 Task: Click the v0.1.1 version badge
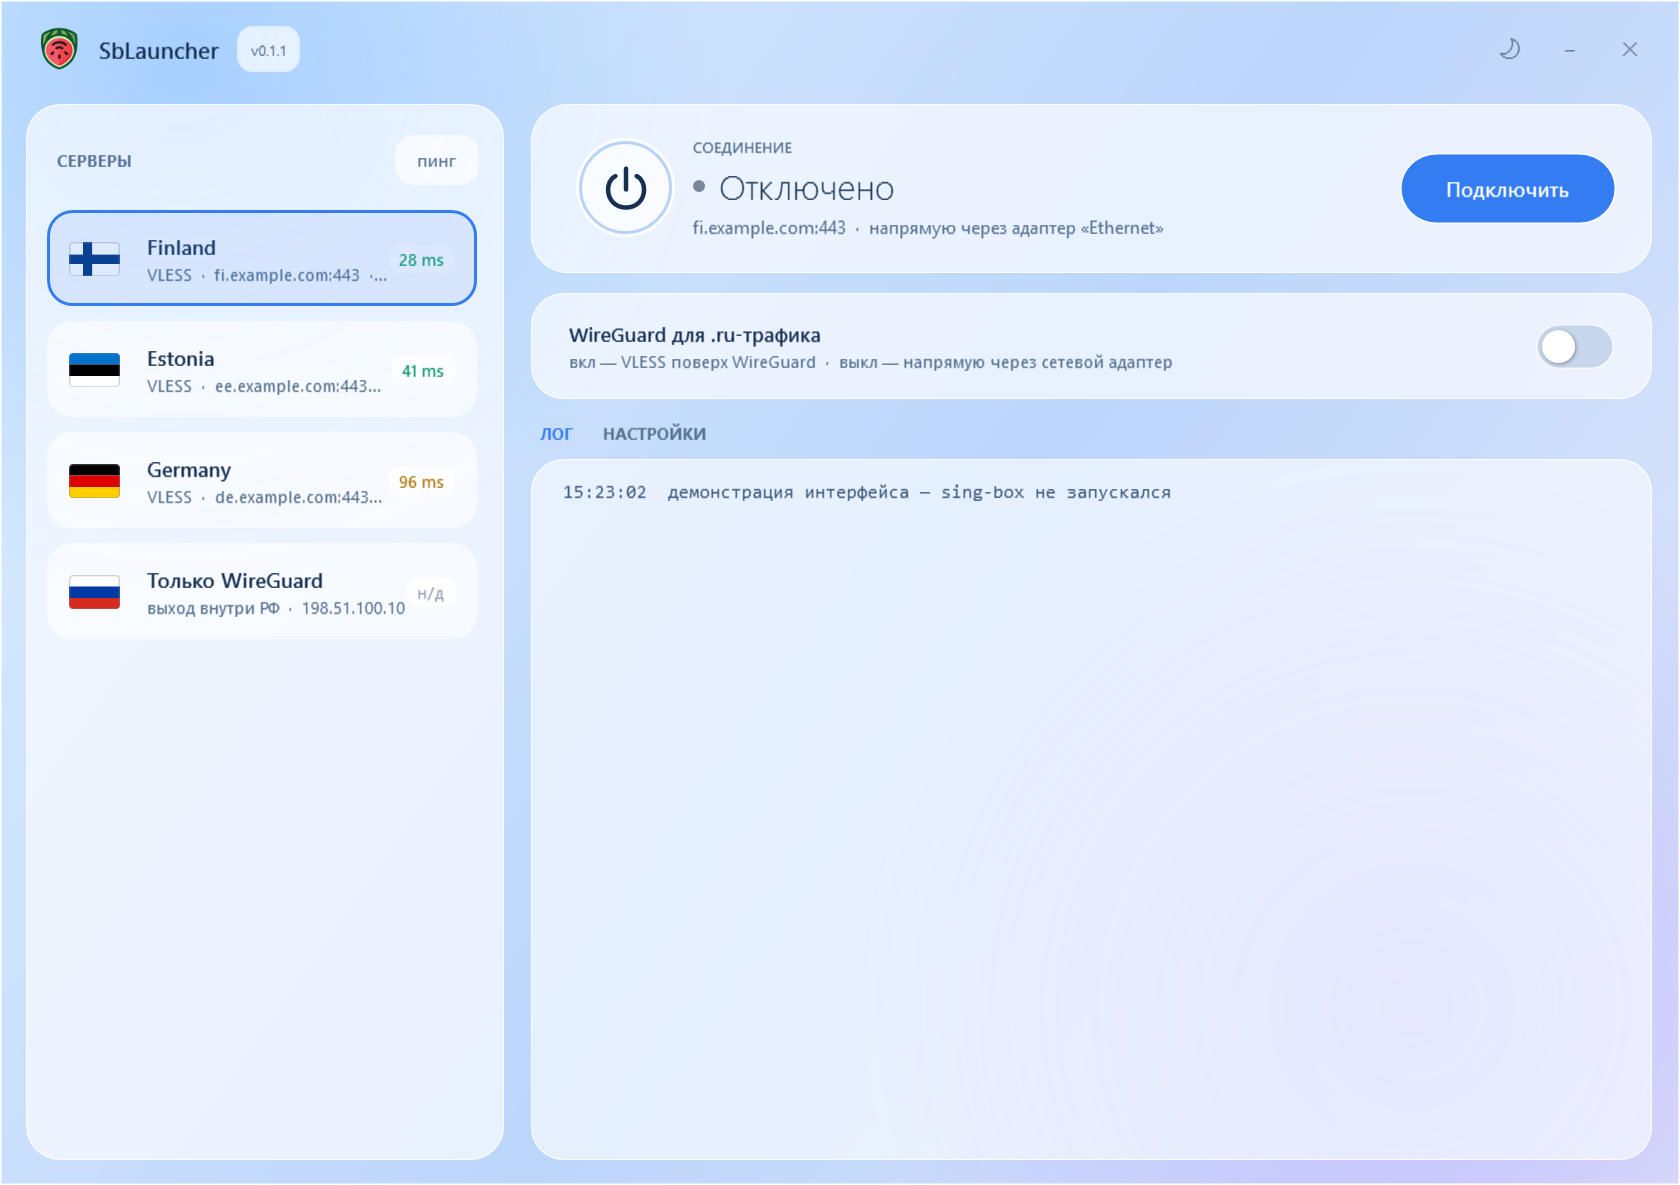click(268, 50)
